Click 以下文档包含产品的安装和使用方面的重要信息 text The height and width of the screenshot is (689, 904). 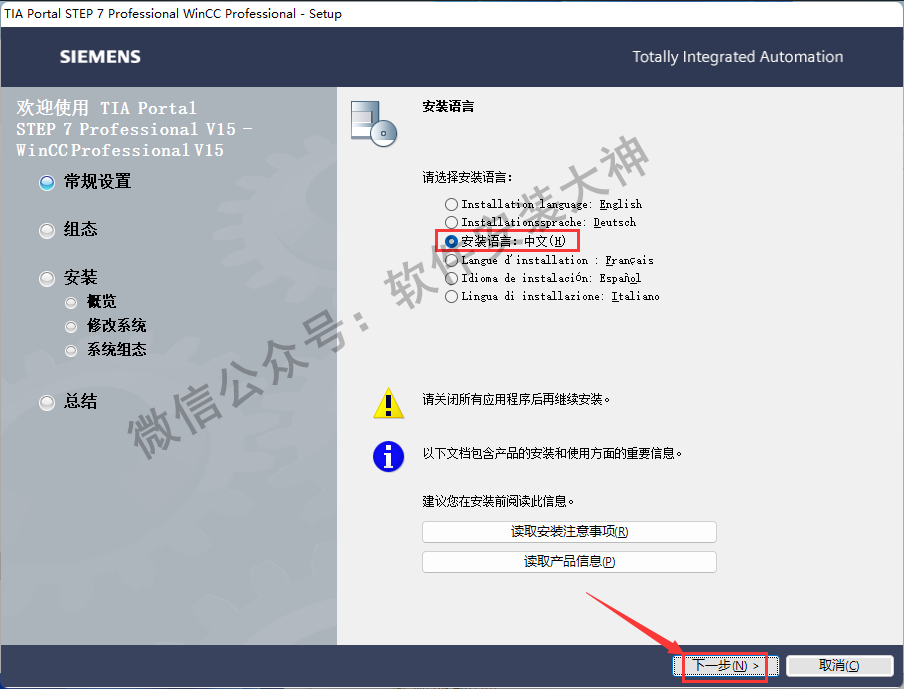pyautogui.click(x=552, y=454)
